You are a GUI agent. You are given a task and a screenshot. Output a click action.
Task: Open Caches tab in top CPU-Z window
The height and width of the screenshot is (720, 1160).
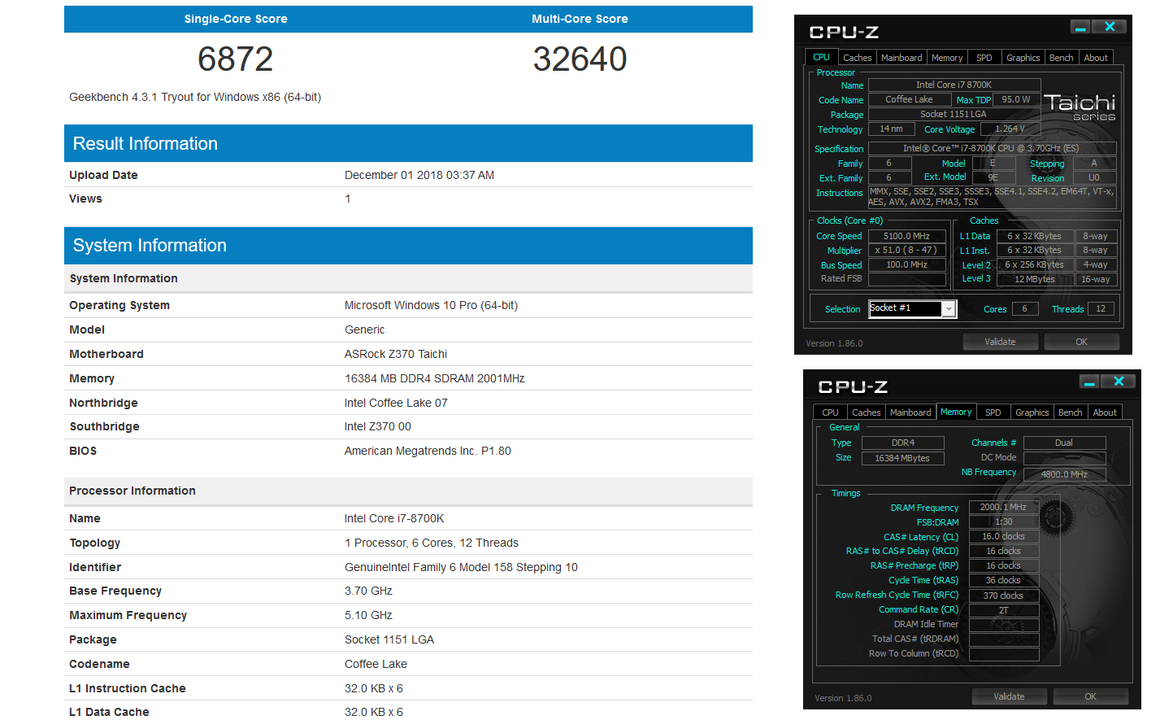pyautogui.click(x=857, y=58)
